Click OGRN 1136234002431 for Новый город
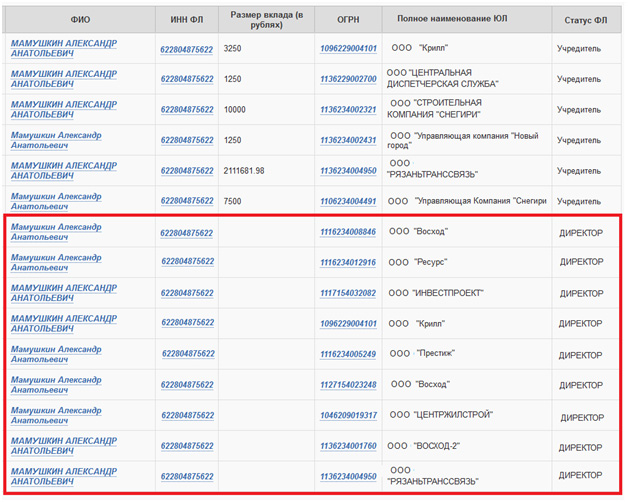Screen dimensions: 628x502 tap(348, 140)
